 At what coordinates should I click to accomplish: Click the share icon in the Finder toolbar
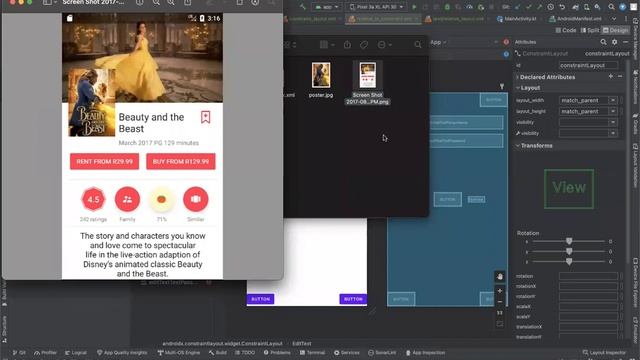pos(347,44)
